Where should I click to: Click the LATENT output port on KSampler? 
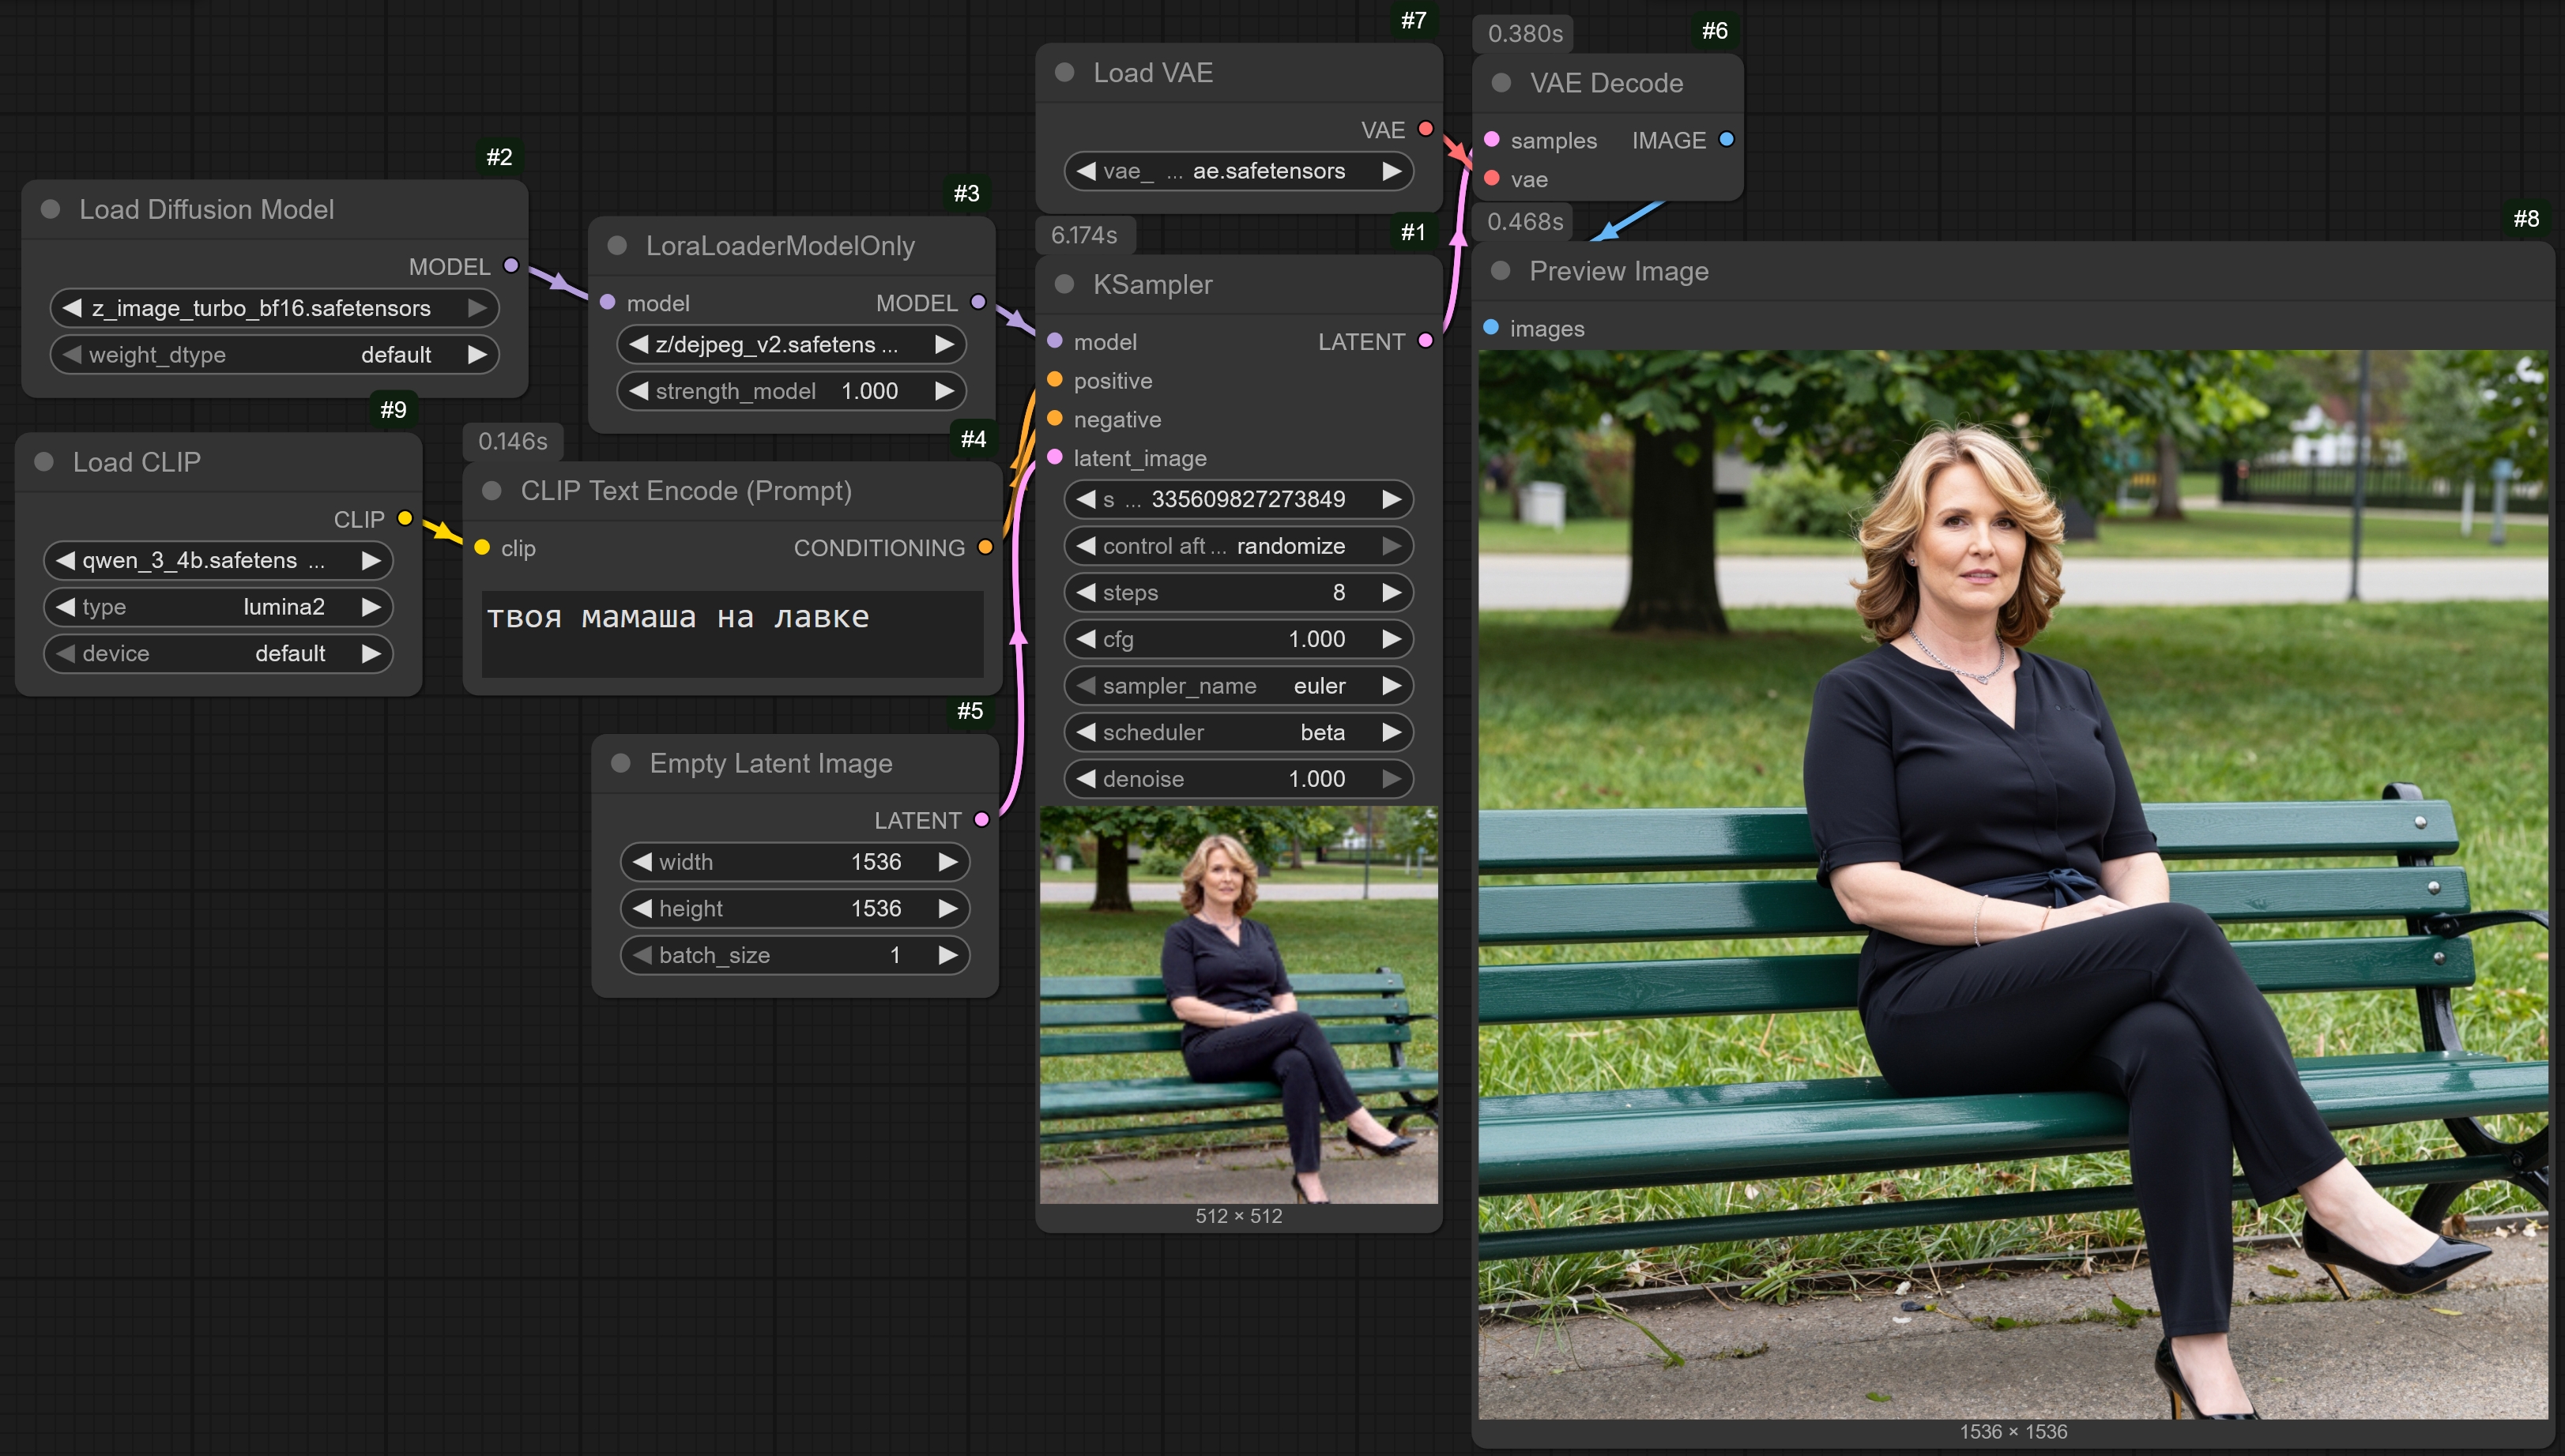point(1426,341)
